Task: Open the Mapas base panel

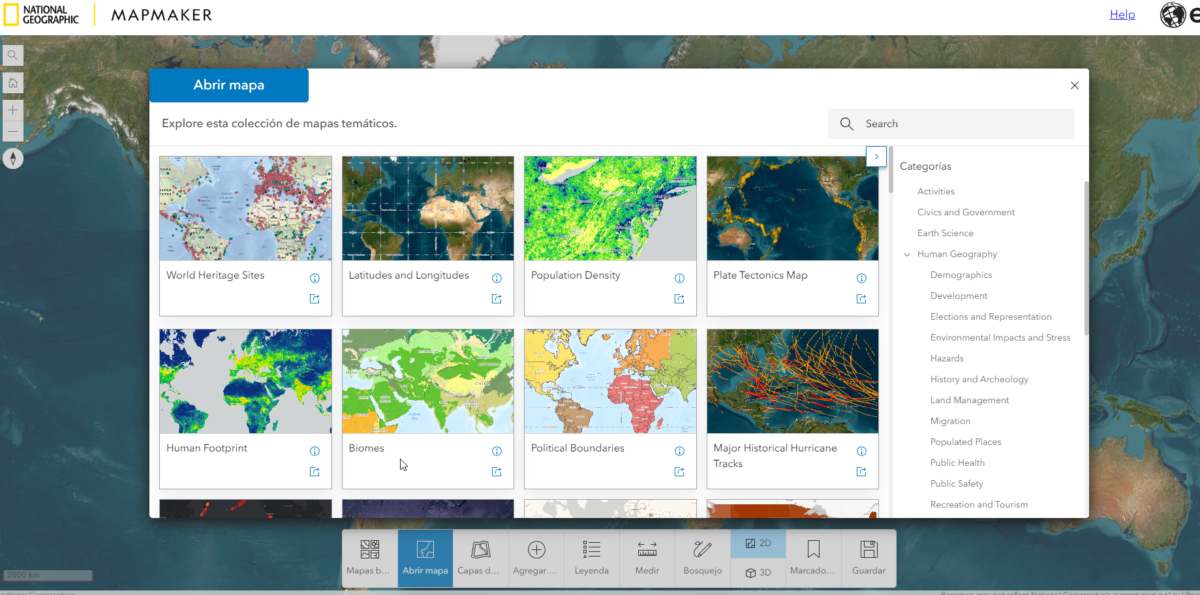Action: (369, 557)
